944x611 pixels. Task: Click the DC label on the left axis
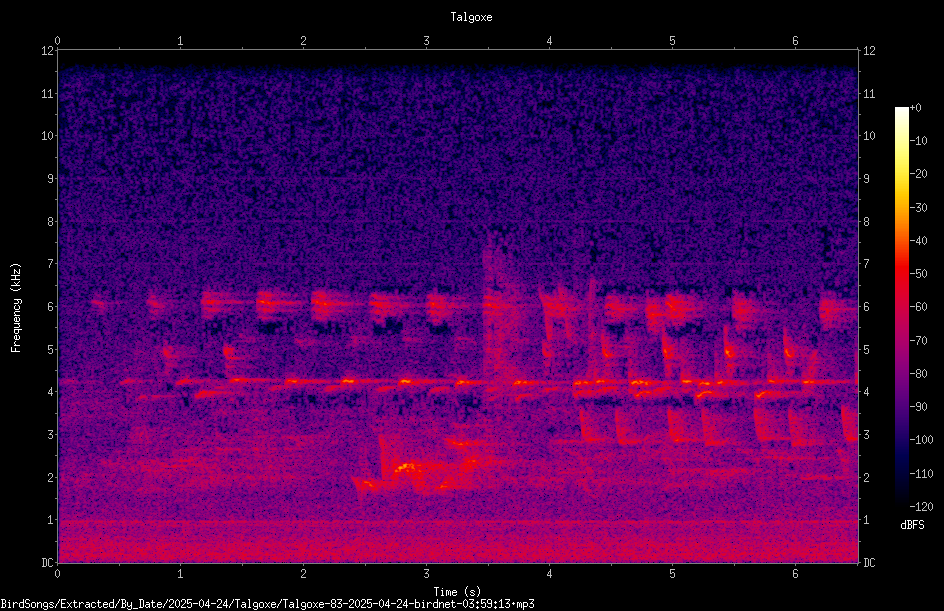pyautogui.click(x=48, y=563)
